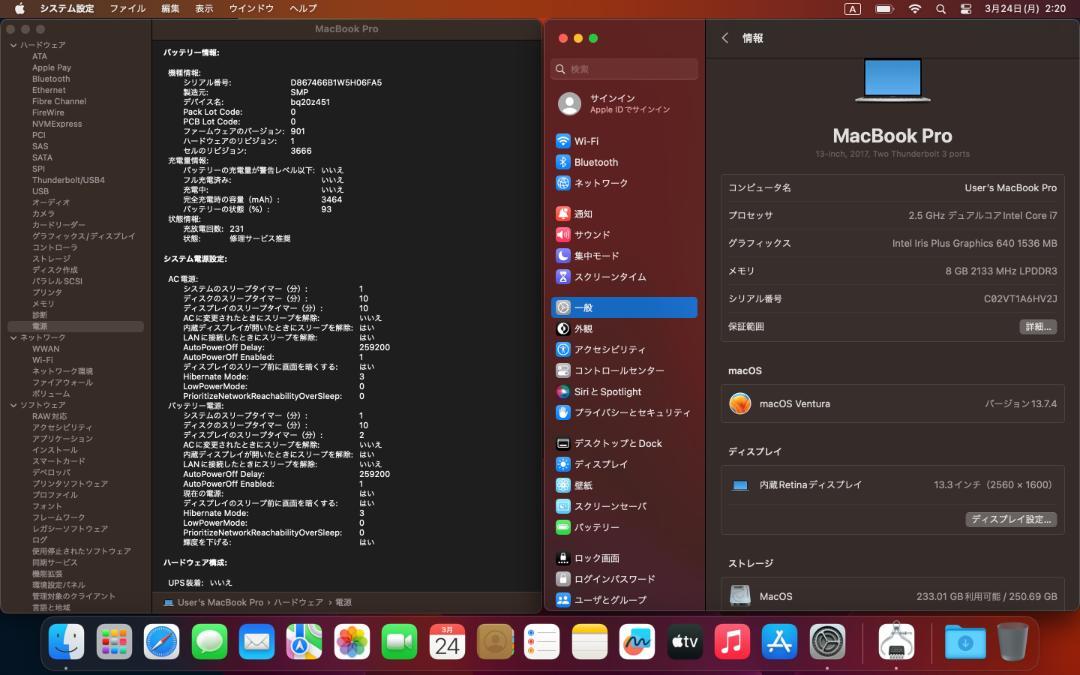Collapse the ハードウェア section in System Information
This screenshot has height=675, width=1080.
[x=13, y=45]
